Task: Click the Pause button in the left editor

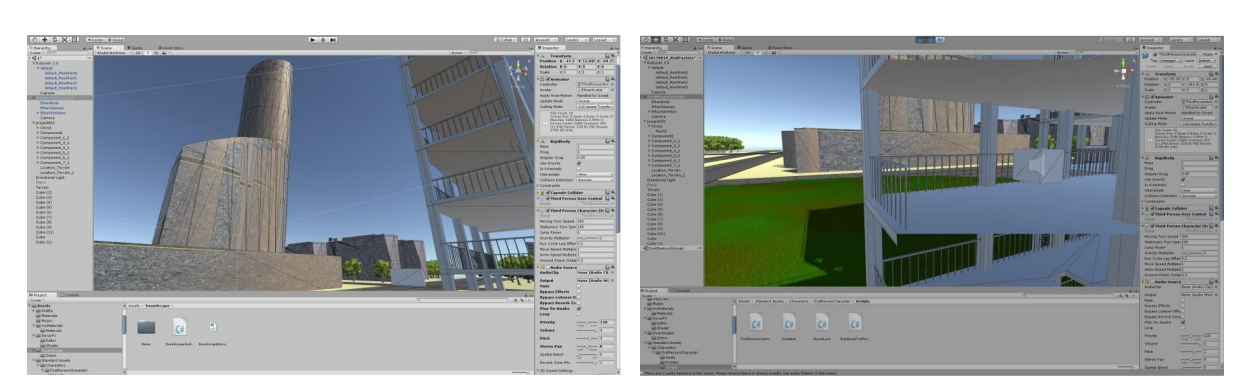Action: click(x=323, y=39)
